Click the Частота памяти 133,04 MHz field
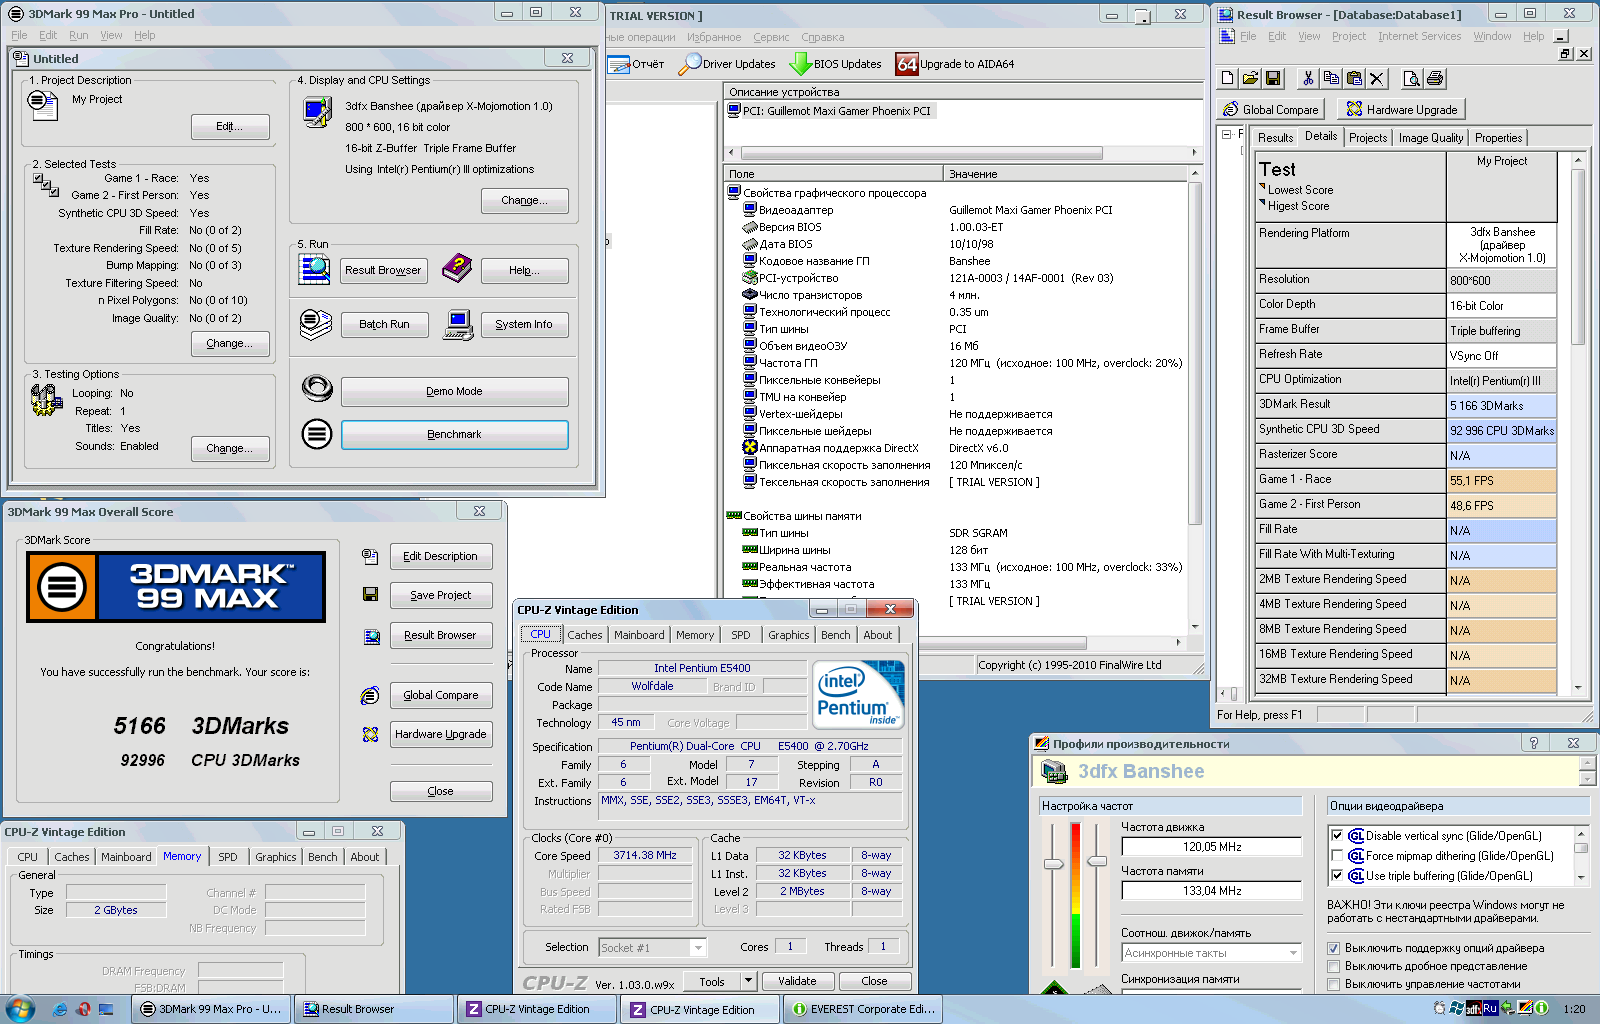This screenshot has width=1600, height=1024. 1212,890
